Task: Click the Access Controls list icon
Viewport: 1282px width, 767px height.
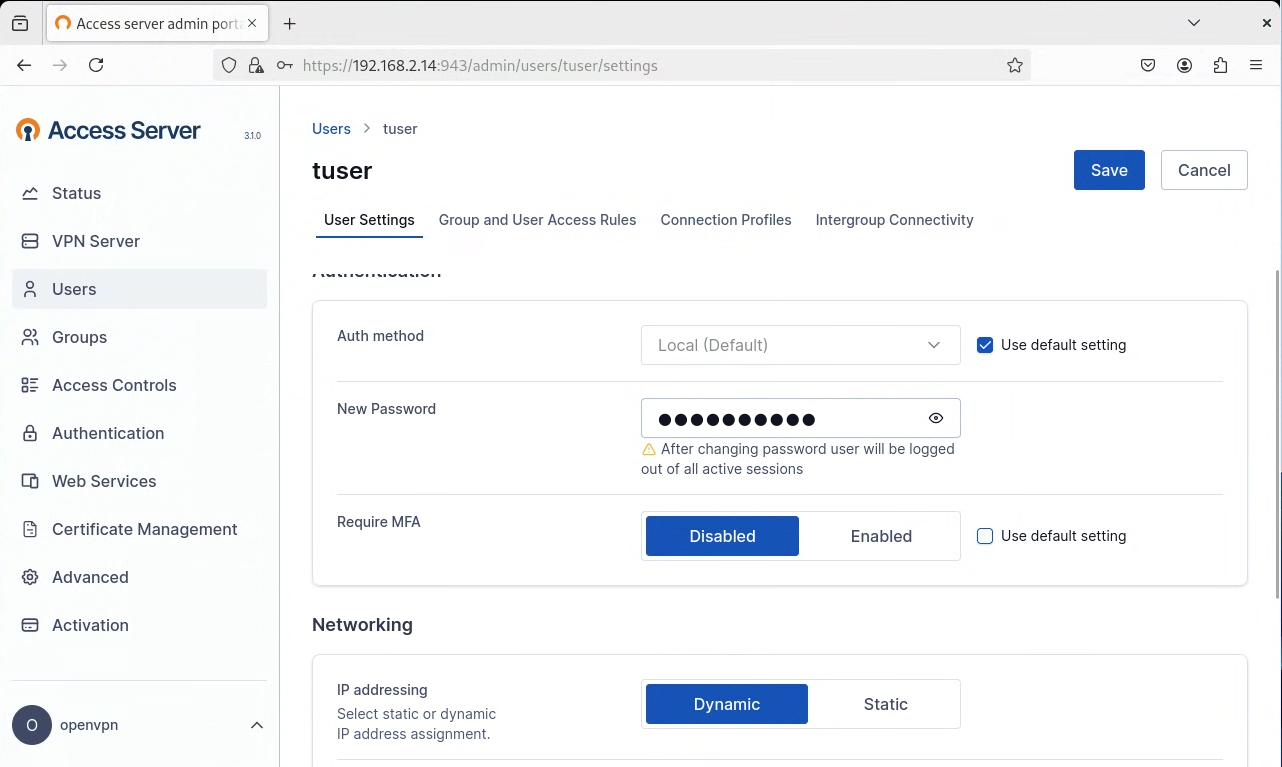Action: tap(30, 385)
